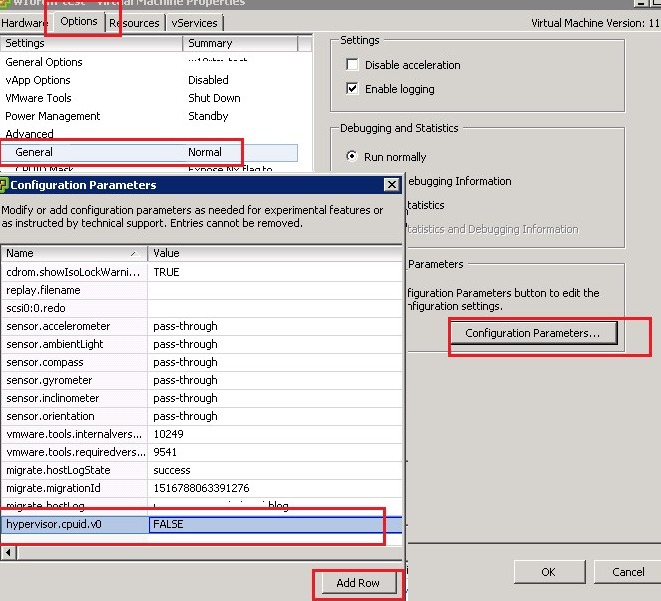Switch to the Hardware tab
This screenshot has height=601, width=661.
24,23
